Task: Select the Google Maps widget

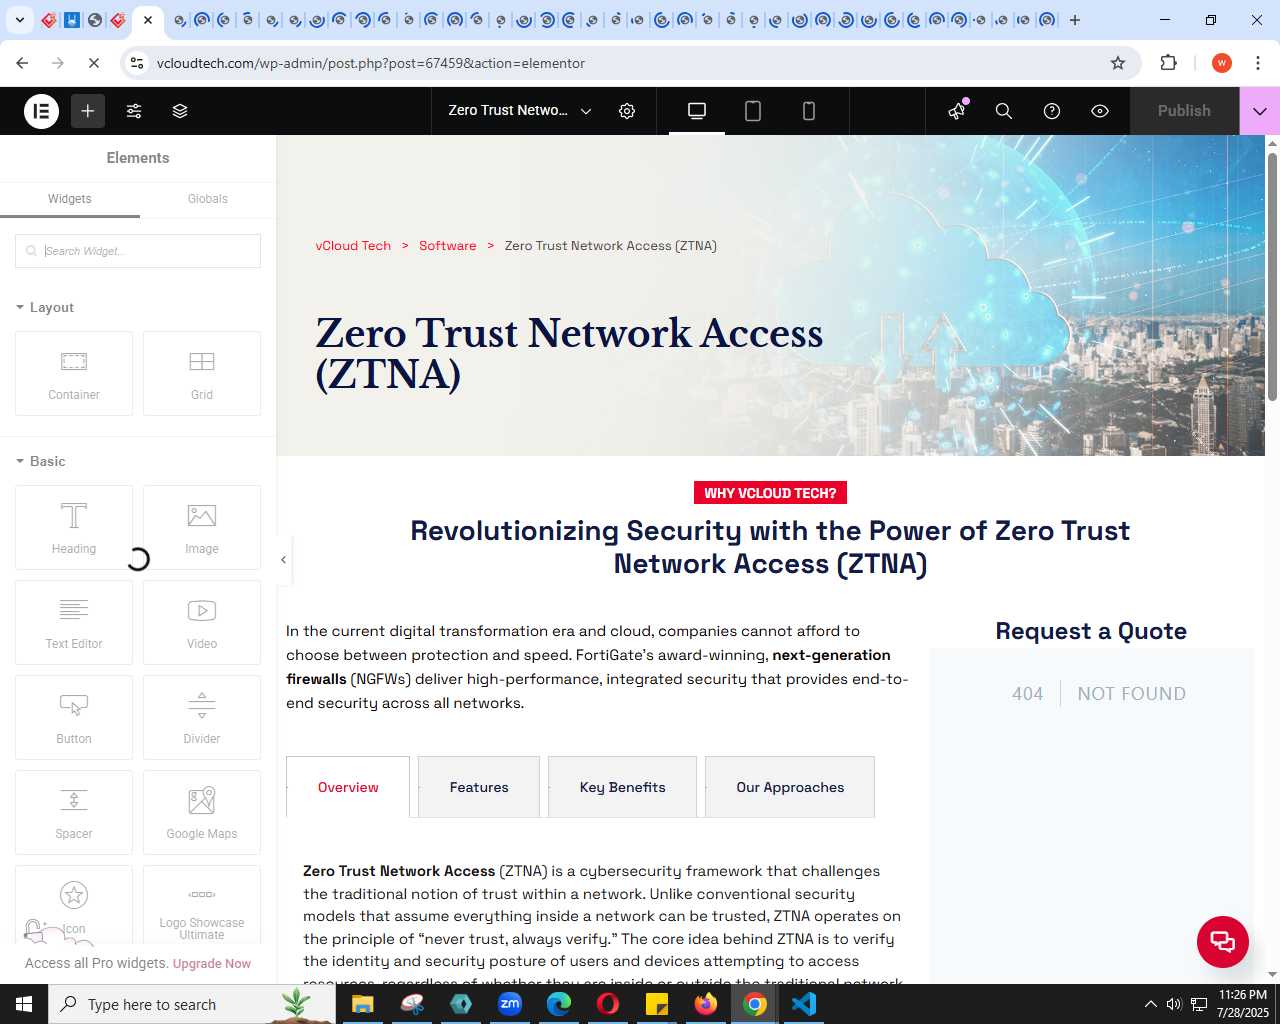Action: (202, 812)
